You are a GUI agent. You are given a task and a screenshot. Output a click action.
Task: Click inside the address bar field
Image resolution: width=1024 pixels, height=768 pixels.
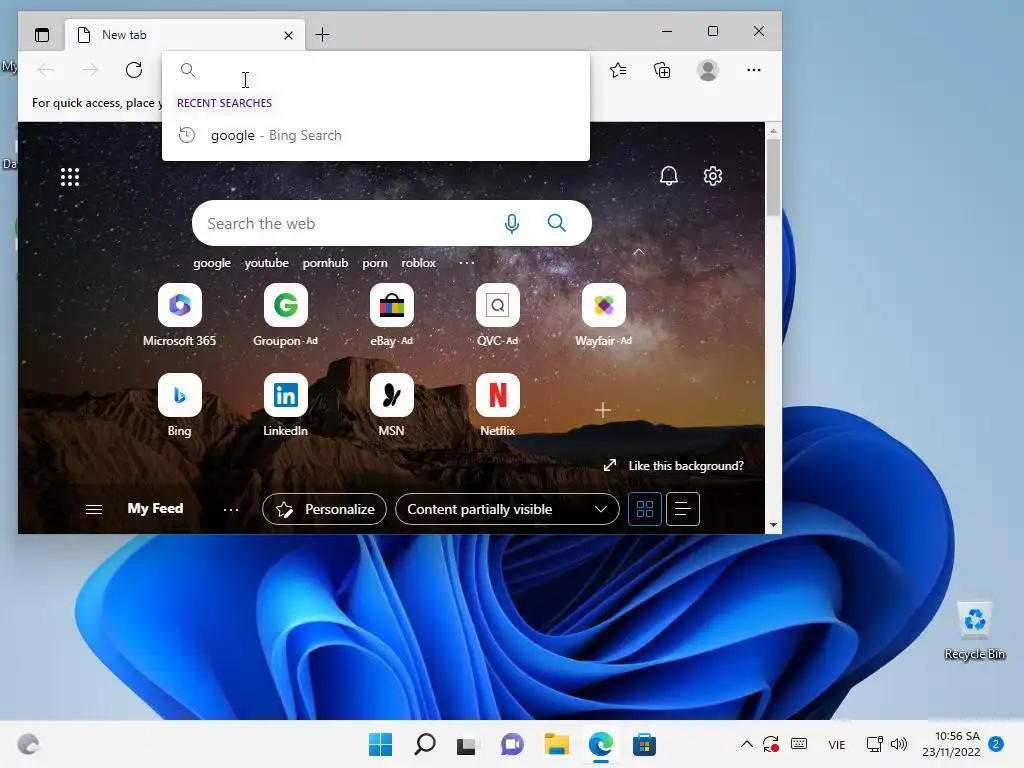click(x=376, y=71)
